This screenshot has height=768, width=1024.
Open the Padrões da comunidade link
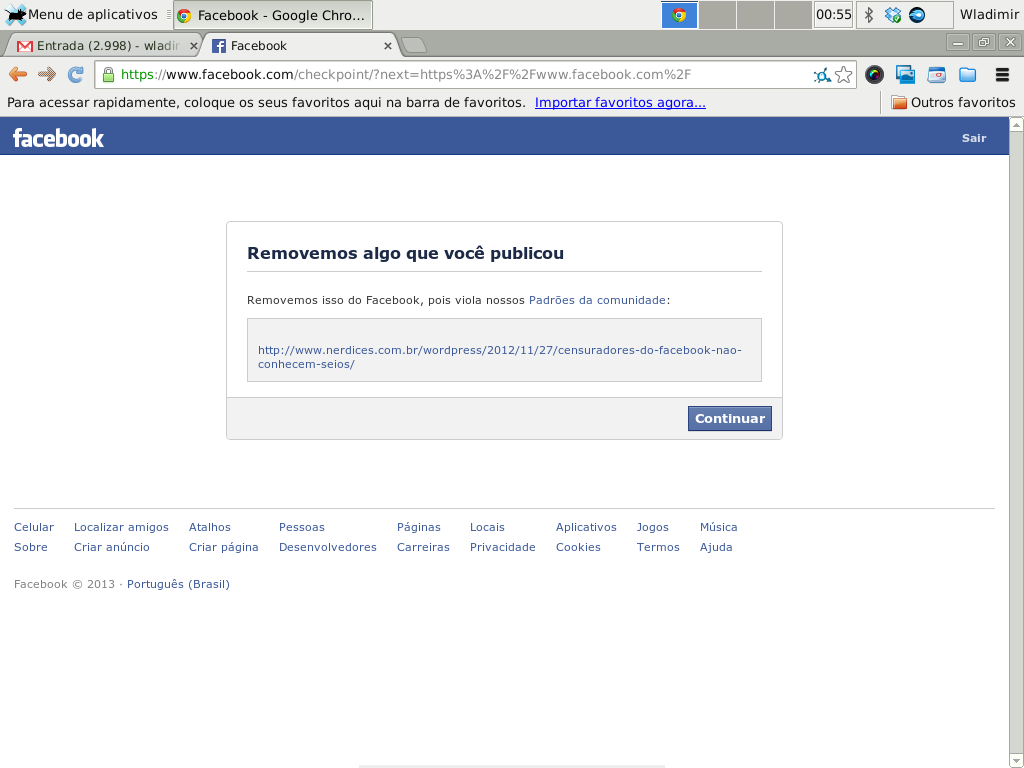tap(598, 300)
